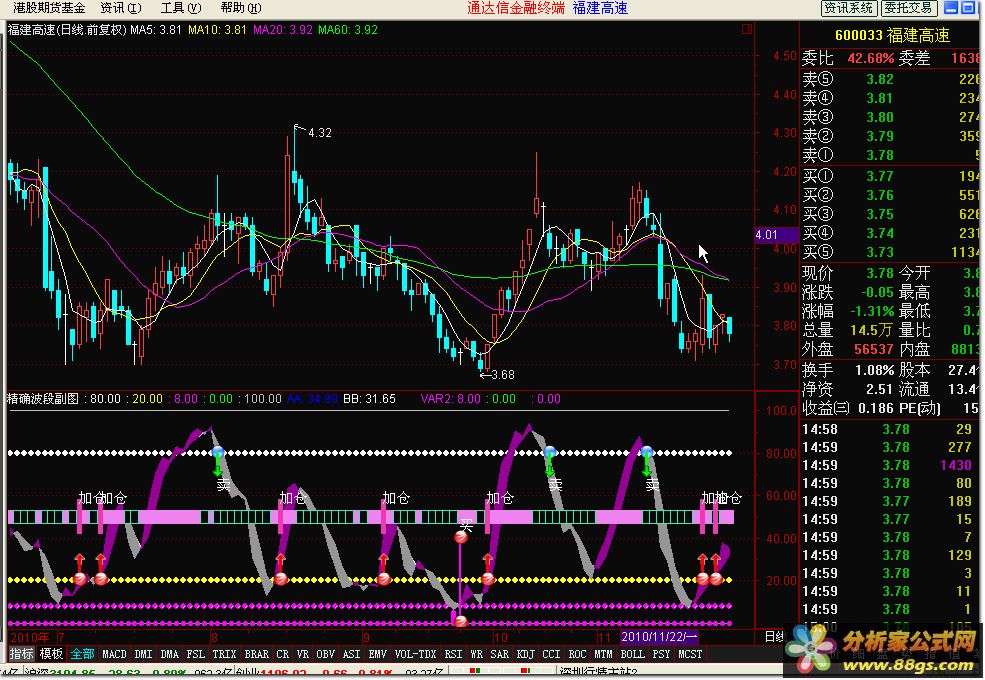Switch to the ASI indicator
This screenshot has width=985, height=680.
[352, 654]
